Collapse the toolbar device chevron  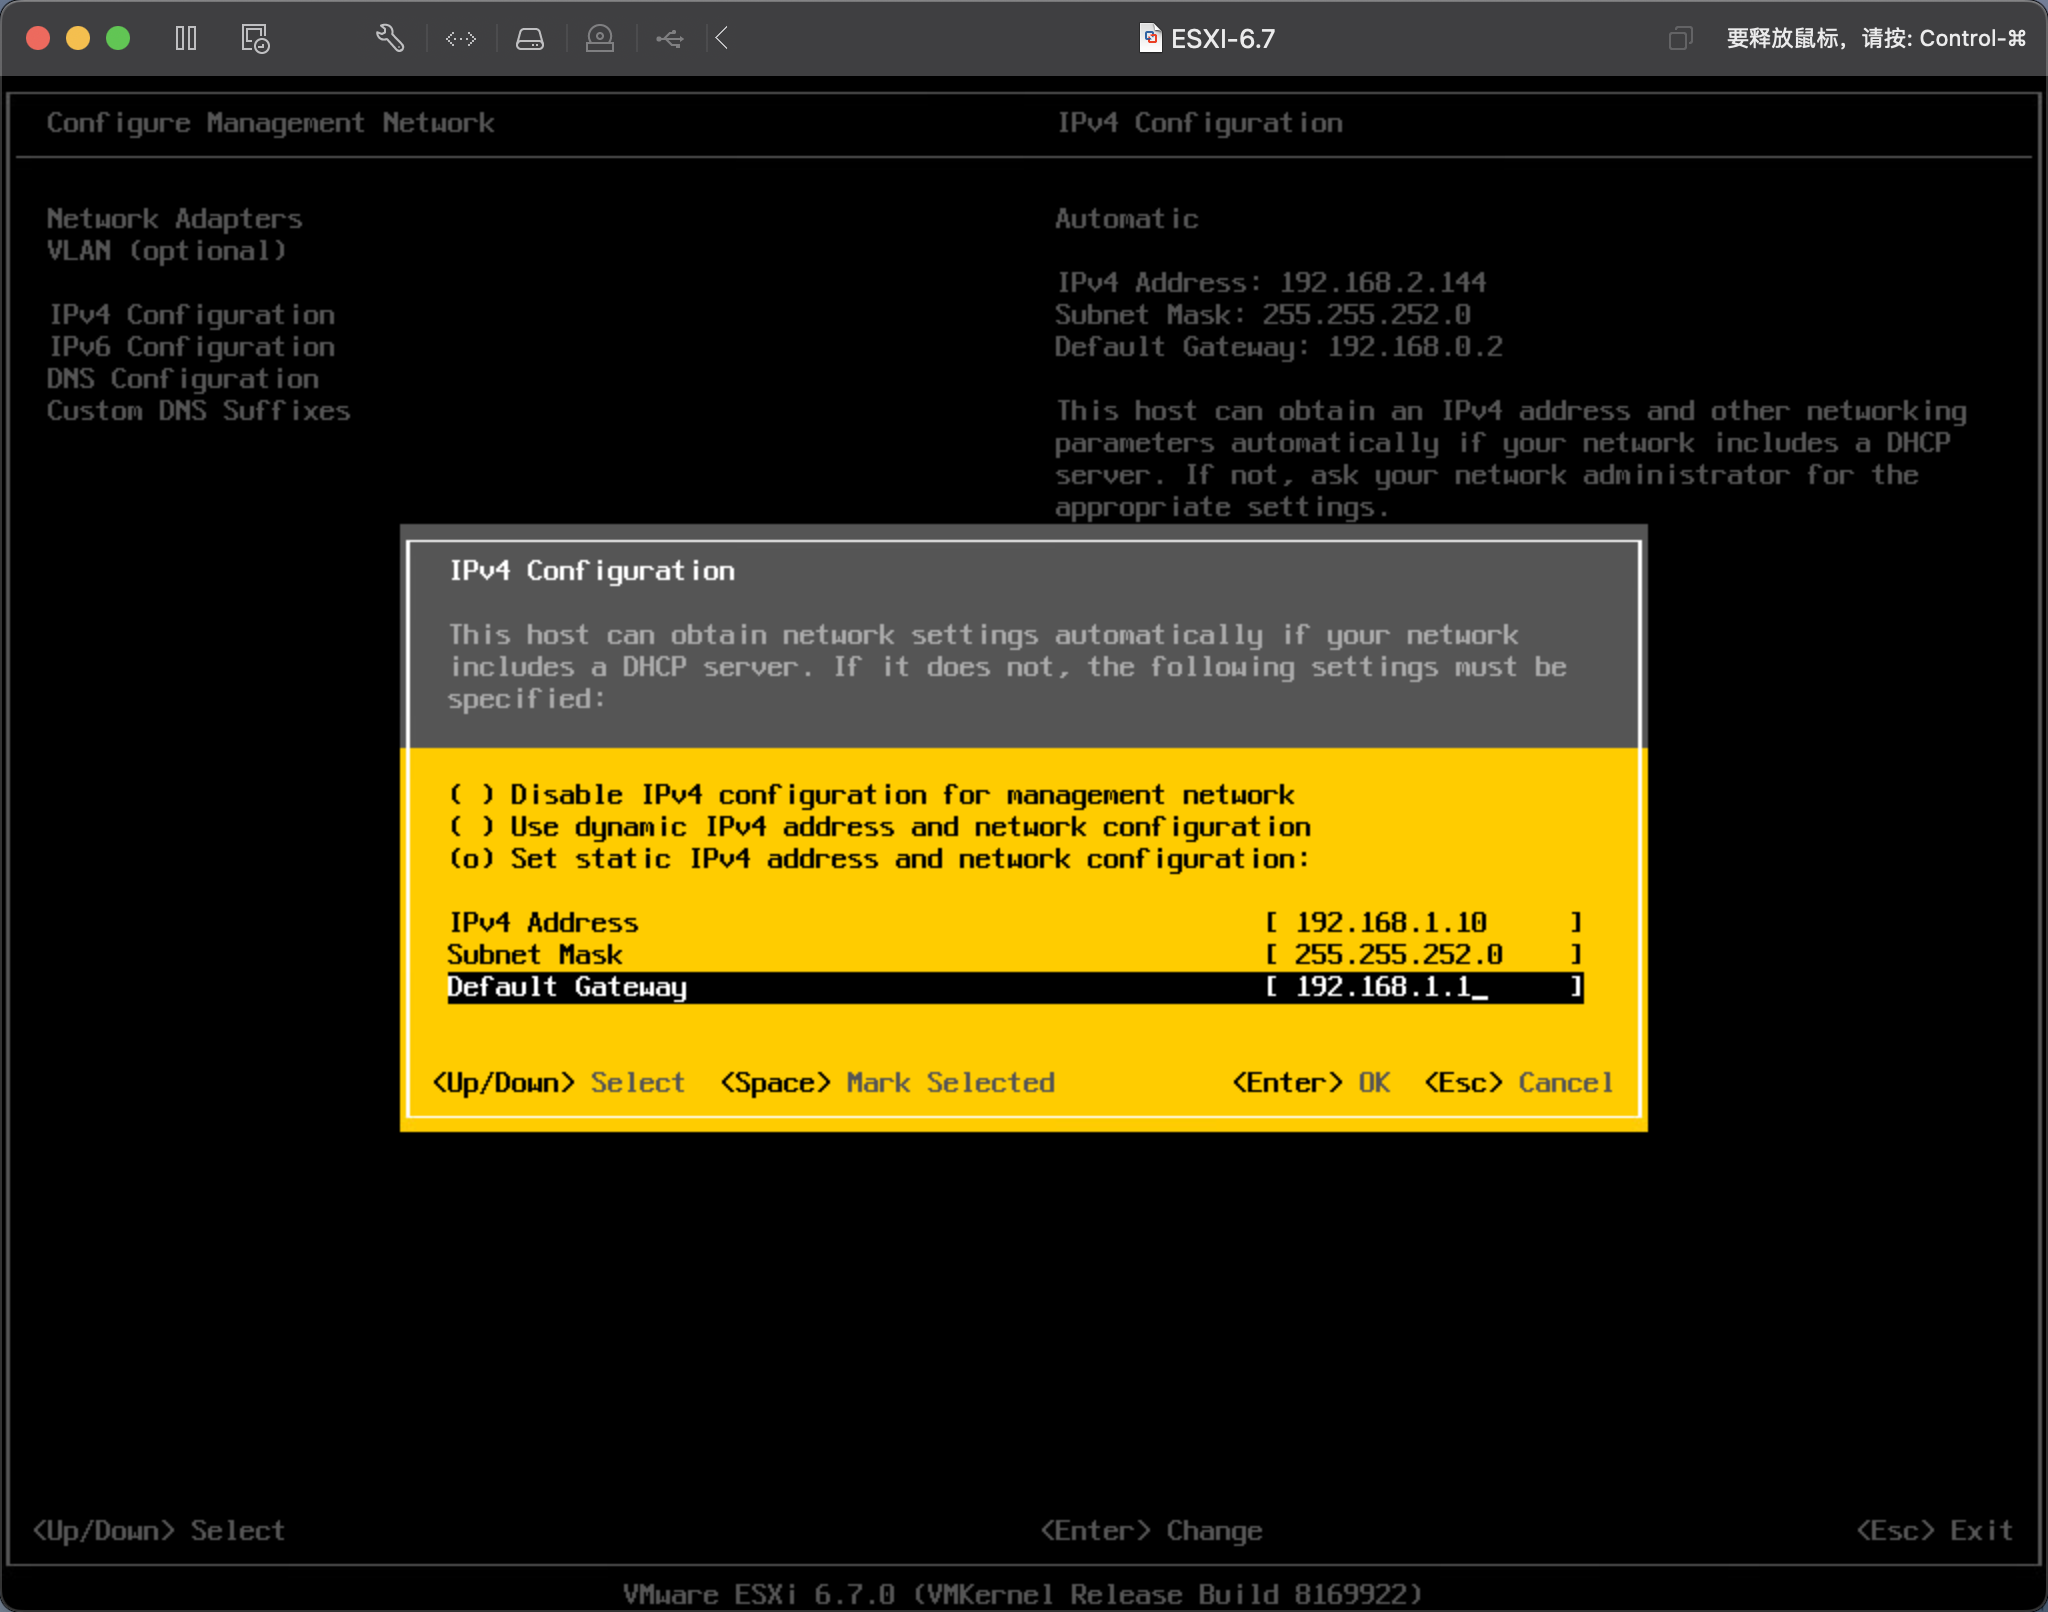click(x=722, y=38)
